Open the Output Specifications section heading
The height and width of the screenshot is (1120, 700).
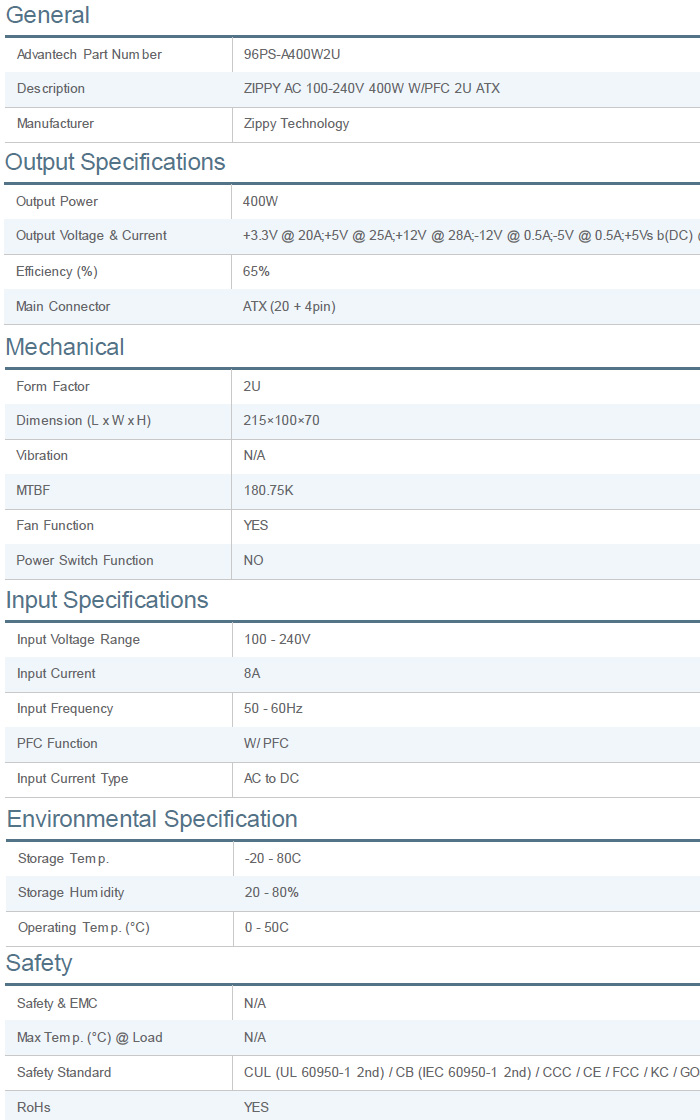116,163
